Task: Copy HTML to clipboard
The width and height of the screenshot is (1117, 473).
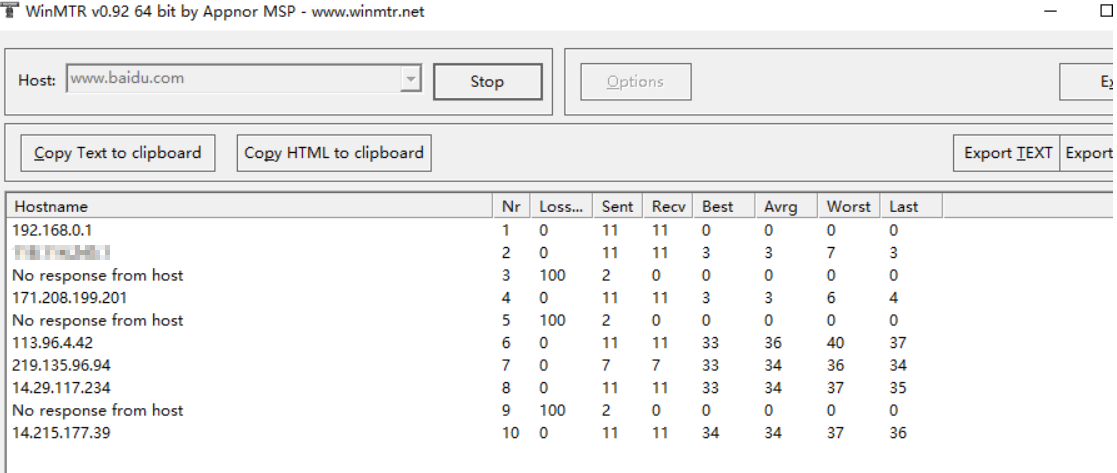Action: pyautogui.click(x=334, y=153)
